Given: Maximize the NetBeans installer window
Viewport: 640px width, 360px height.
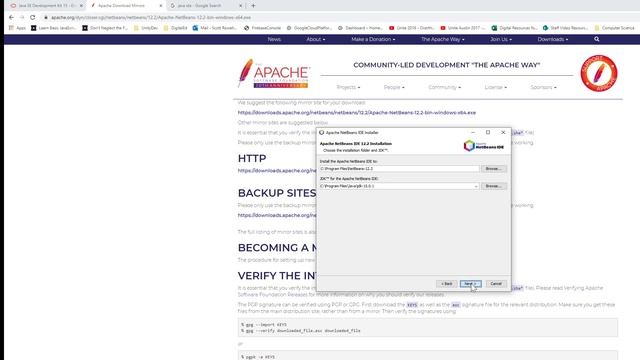Looking at the screenshot, I should [x=488, y=132].
